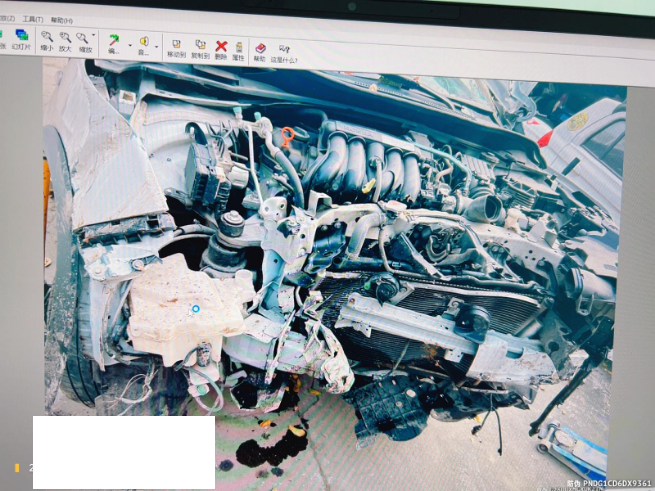Open the partially visible (Z) menu
This screenshot has height=491, width=655.
(6, 18)
